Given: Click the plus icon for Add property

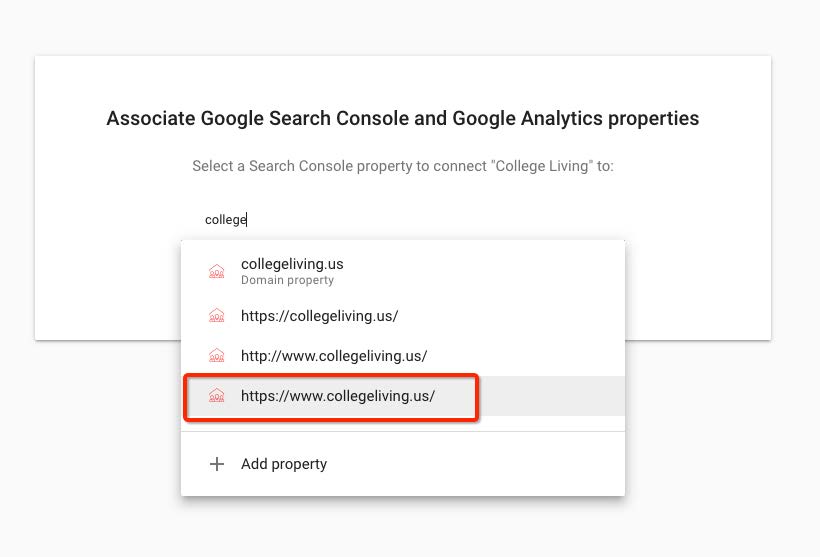Looking at the screenshot, I should [x=217, y=464].
